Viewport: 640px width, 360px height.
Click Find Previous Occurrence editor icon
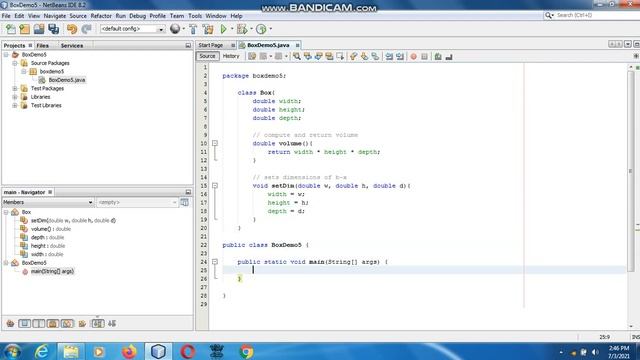308,56
